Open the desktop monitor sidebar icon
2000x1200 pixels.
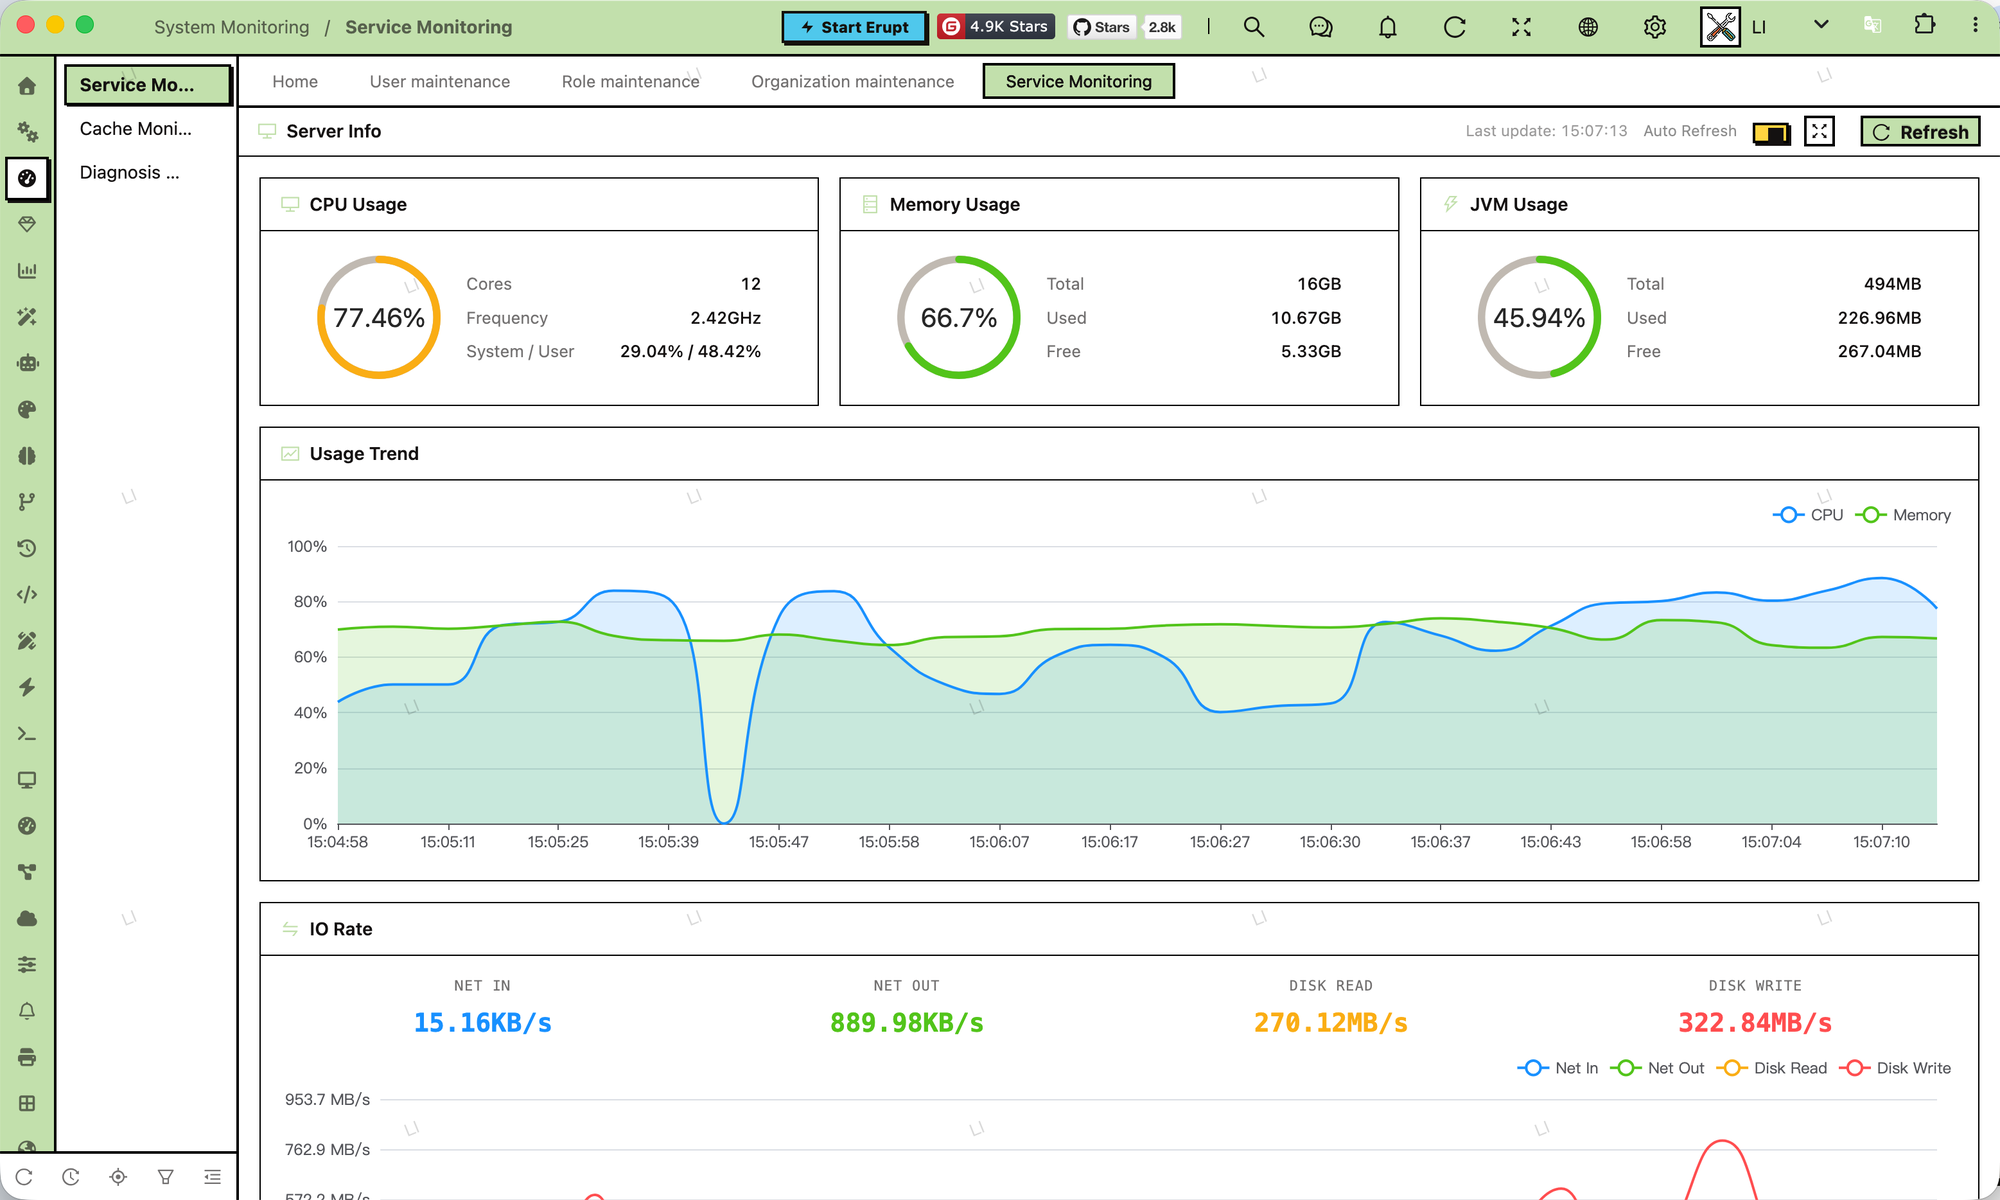point(27,780)
